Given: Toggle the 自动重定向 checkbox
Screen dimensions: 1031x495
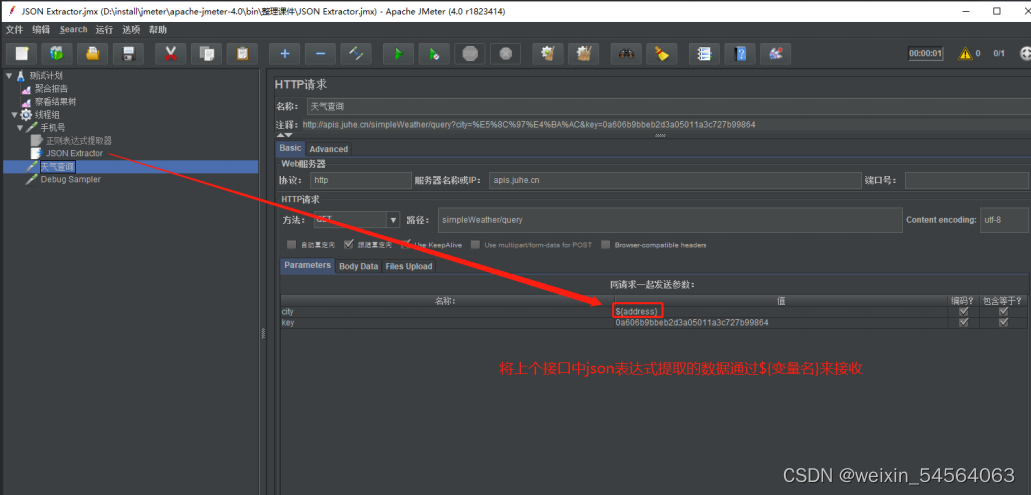Looking at the screenshot, I should pos(291,245).
